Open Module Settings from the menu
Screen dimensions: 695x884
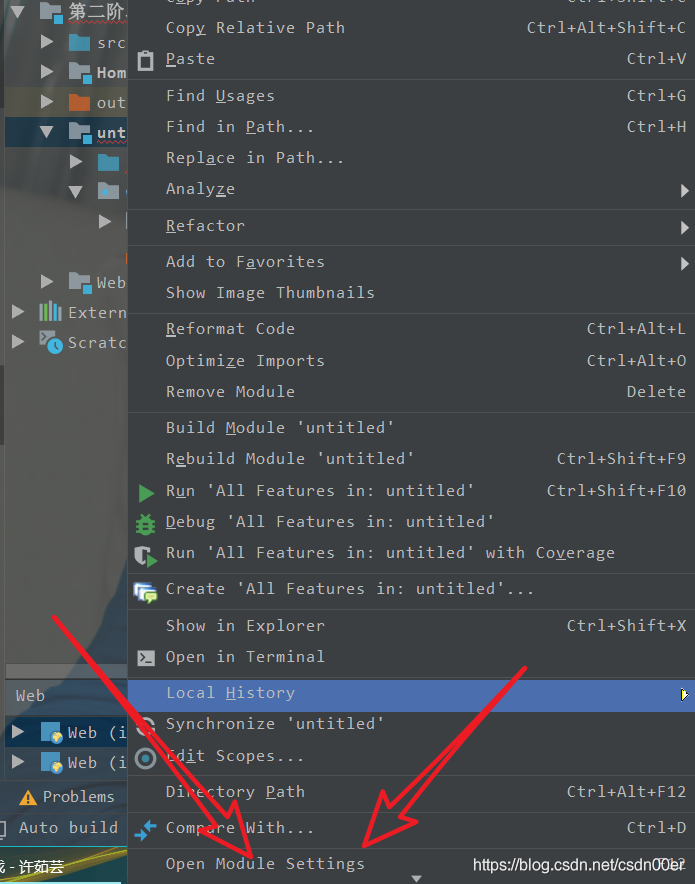point(411,864)
